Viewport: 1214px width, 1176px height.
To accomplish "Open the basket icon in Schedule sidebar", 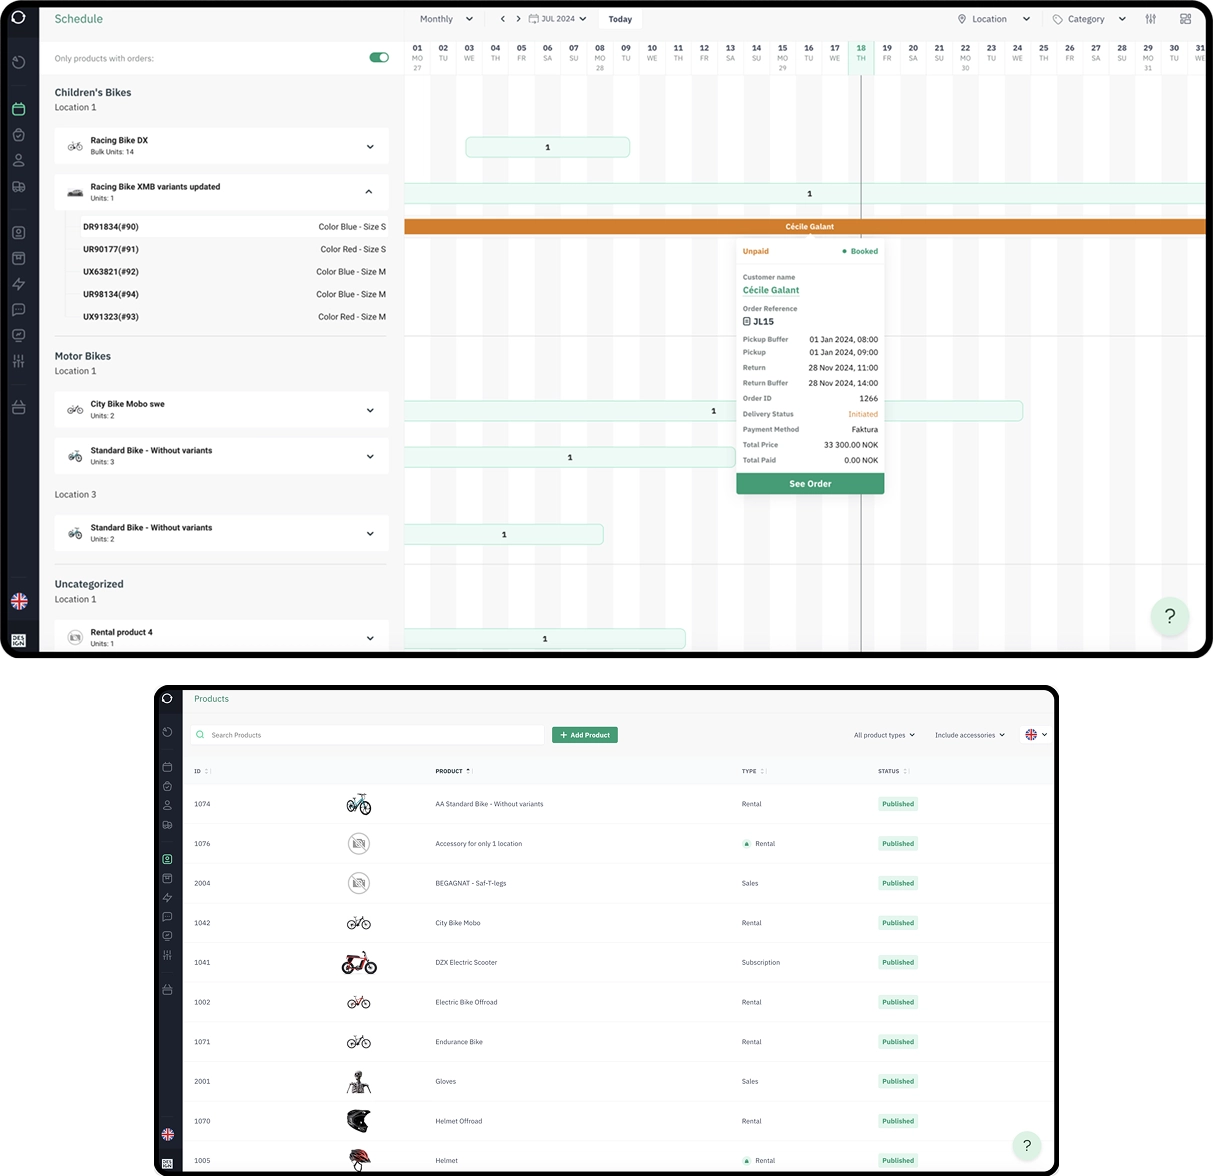I will 19,407.
